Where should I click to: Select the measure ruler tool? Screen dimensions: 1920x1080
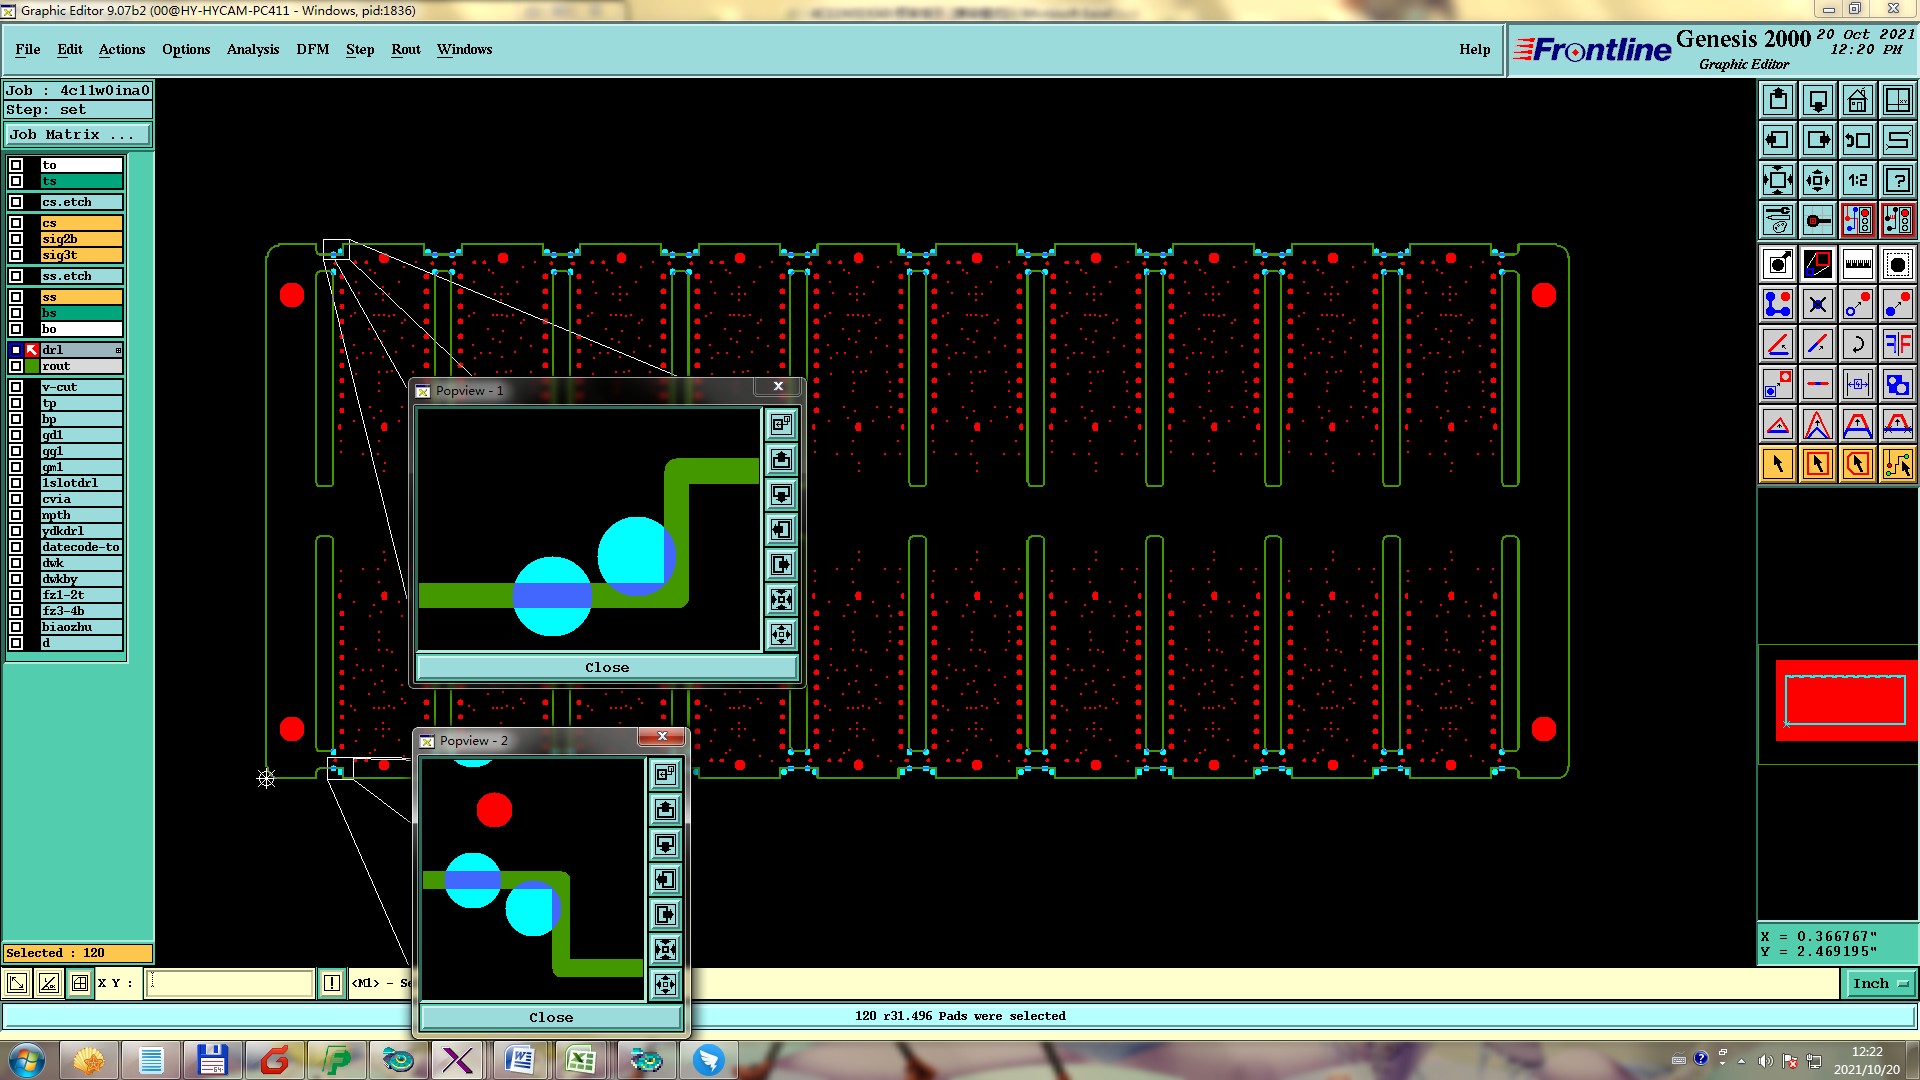[1857, 264]
